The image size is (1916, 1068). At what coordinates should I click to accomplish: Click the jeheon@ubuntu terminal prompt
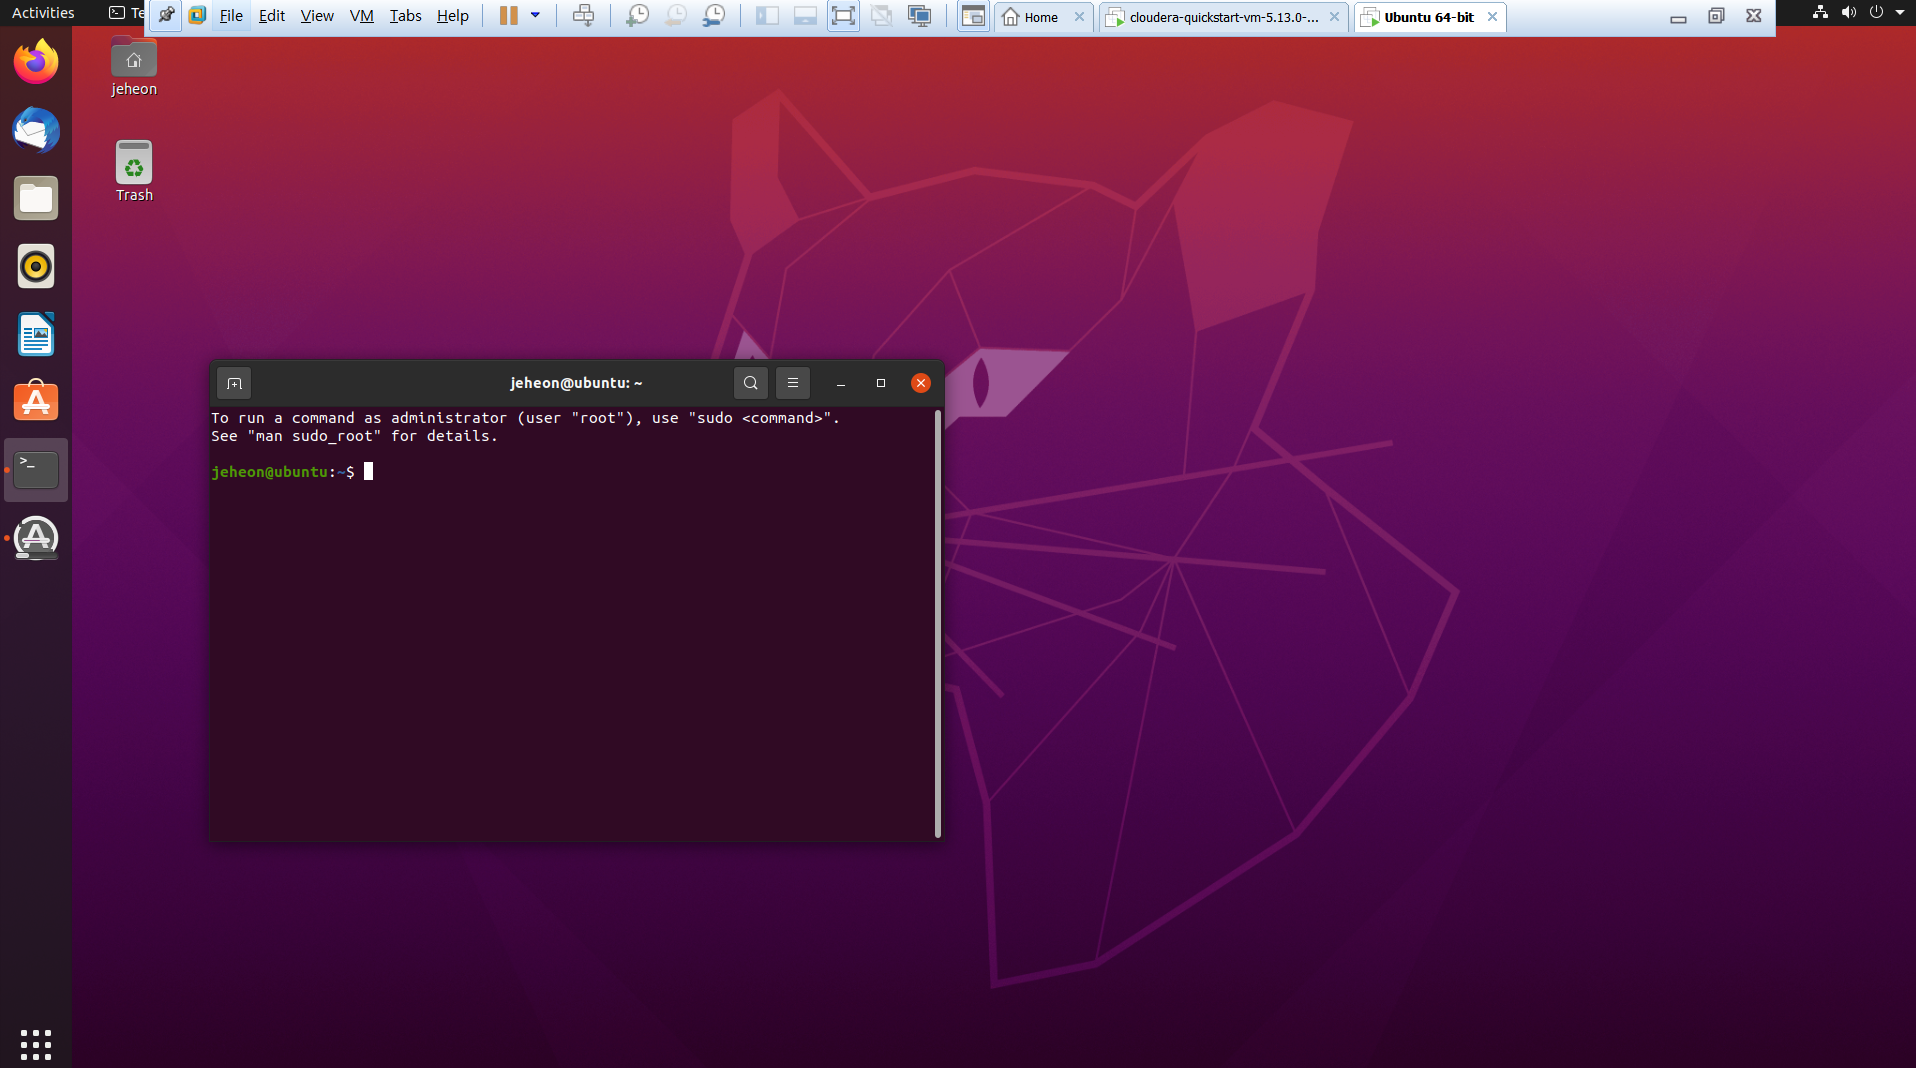pos(283,472)
